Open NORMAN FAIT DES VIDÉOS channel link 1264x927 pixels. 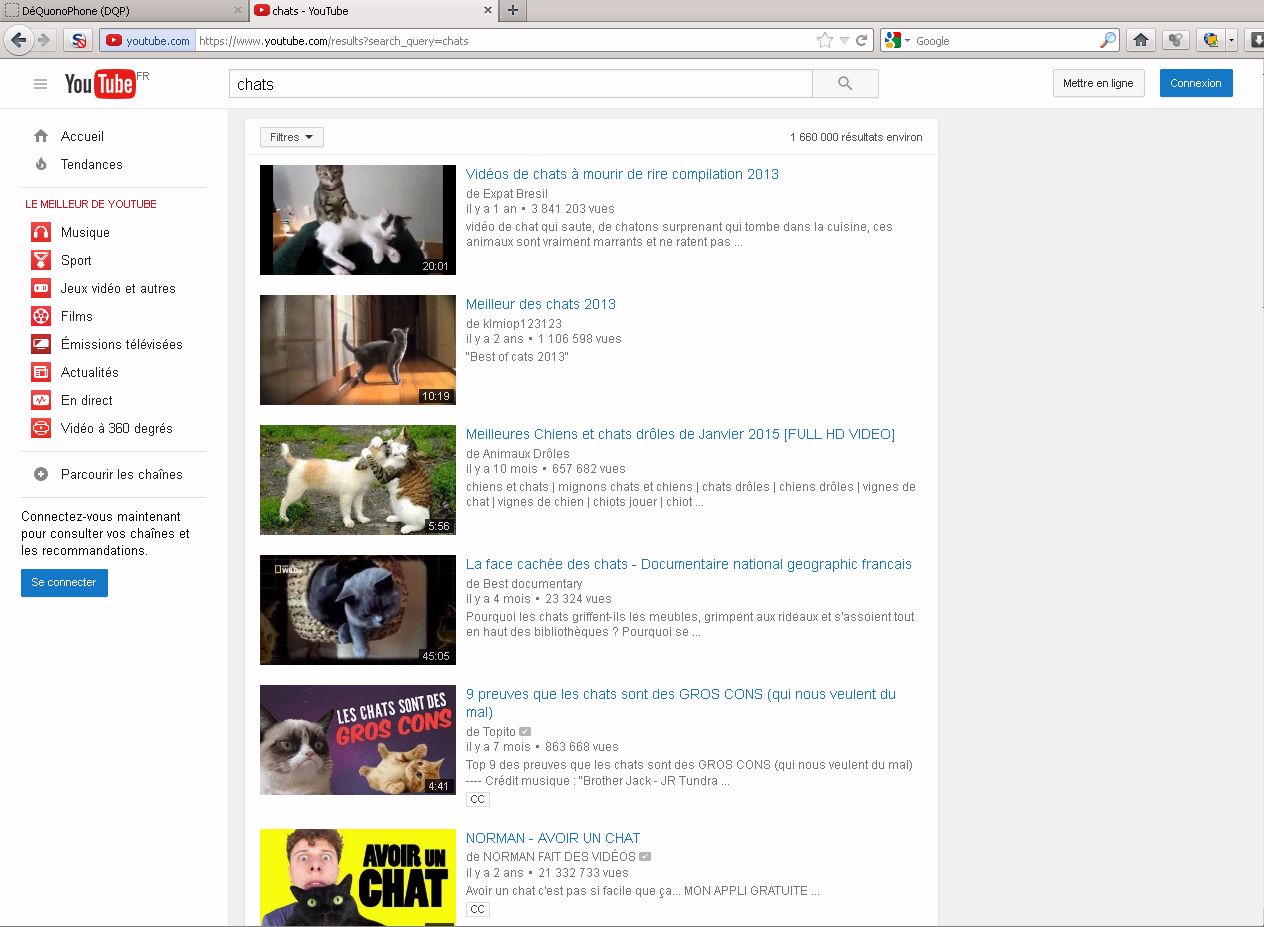coord(559,857)
